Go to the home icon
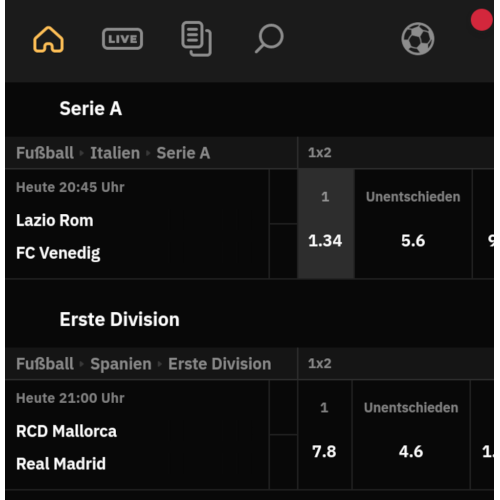The image size is (500, 500). [48, 39]
